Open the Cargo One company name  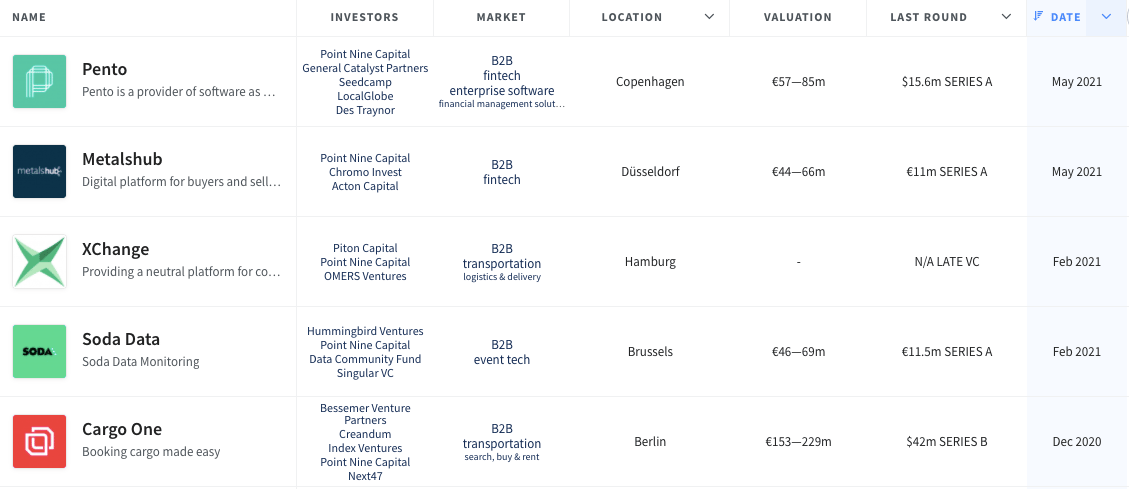122,429
